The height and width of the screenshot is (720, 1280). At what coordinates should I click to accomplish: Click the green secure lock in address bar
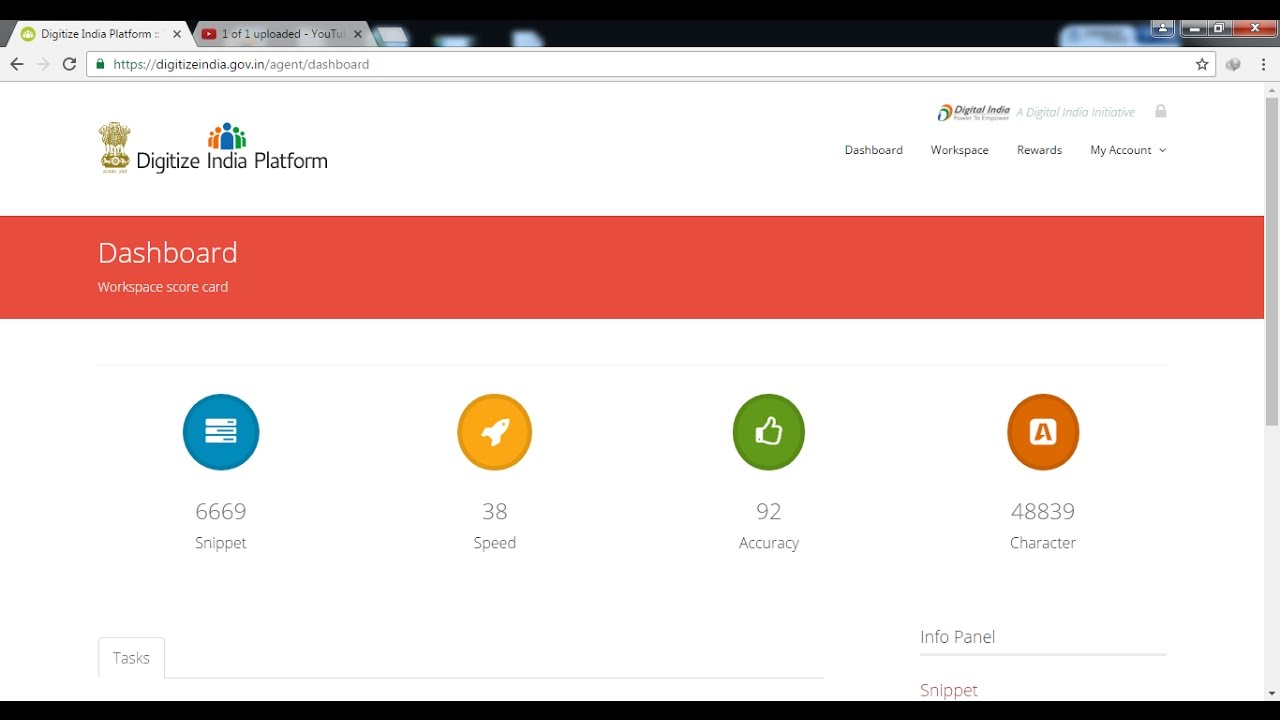(x=100, y=64)
